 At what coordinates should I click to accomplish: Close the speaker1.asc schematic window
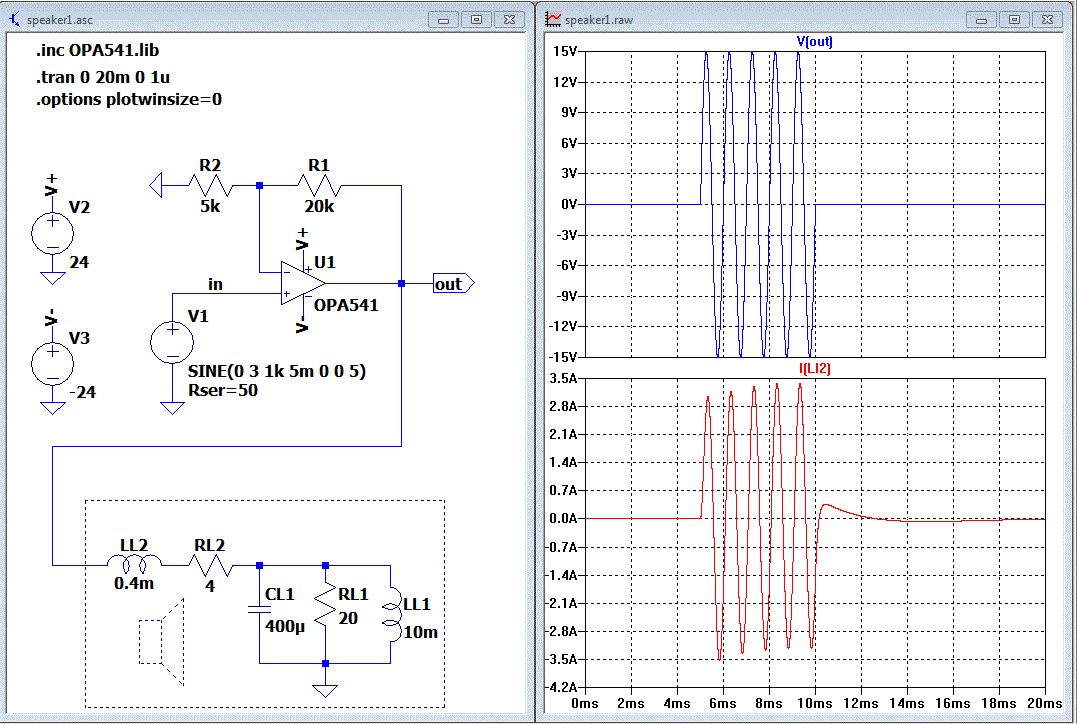pyautogui.click(x=508, y=19)
